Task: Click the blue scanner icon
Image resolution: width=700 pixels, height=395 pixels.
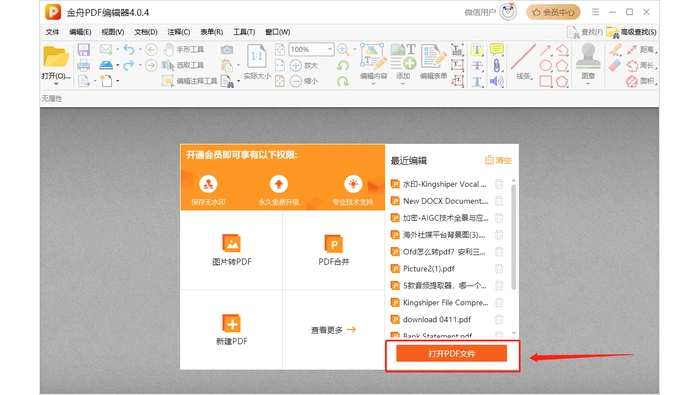Action: 106,65
